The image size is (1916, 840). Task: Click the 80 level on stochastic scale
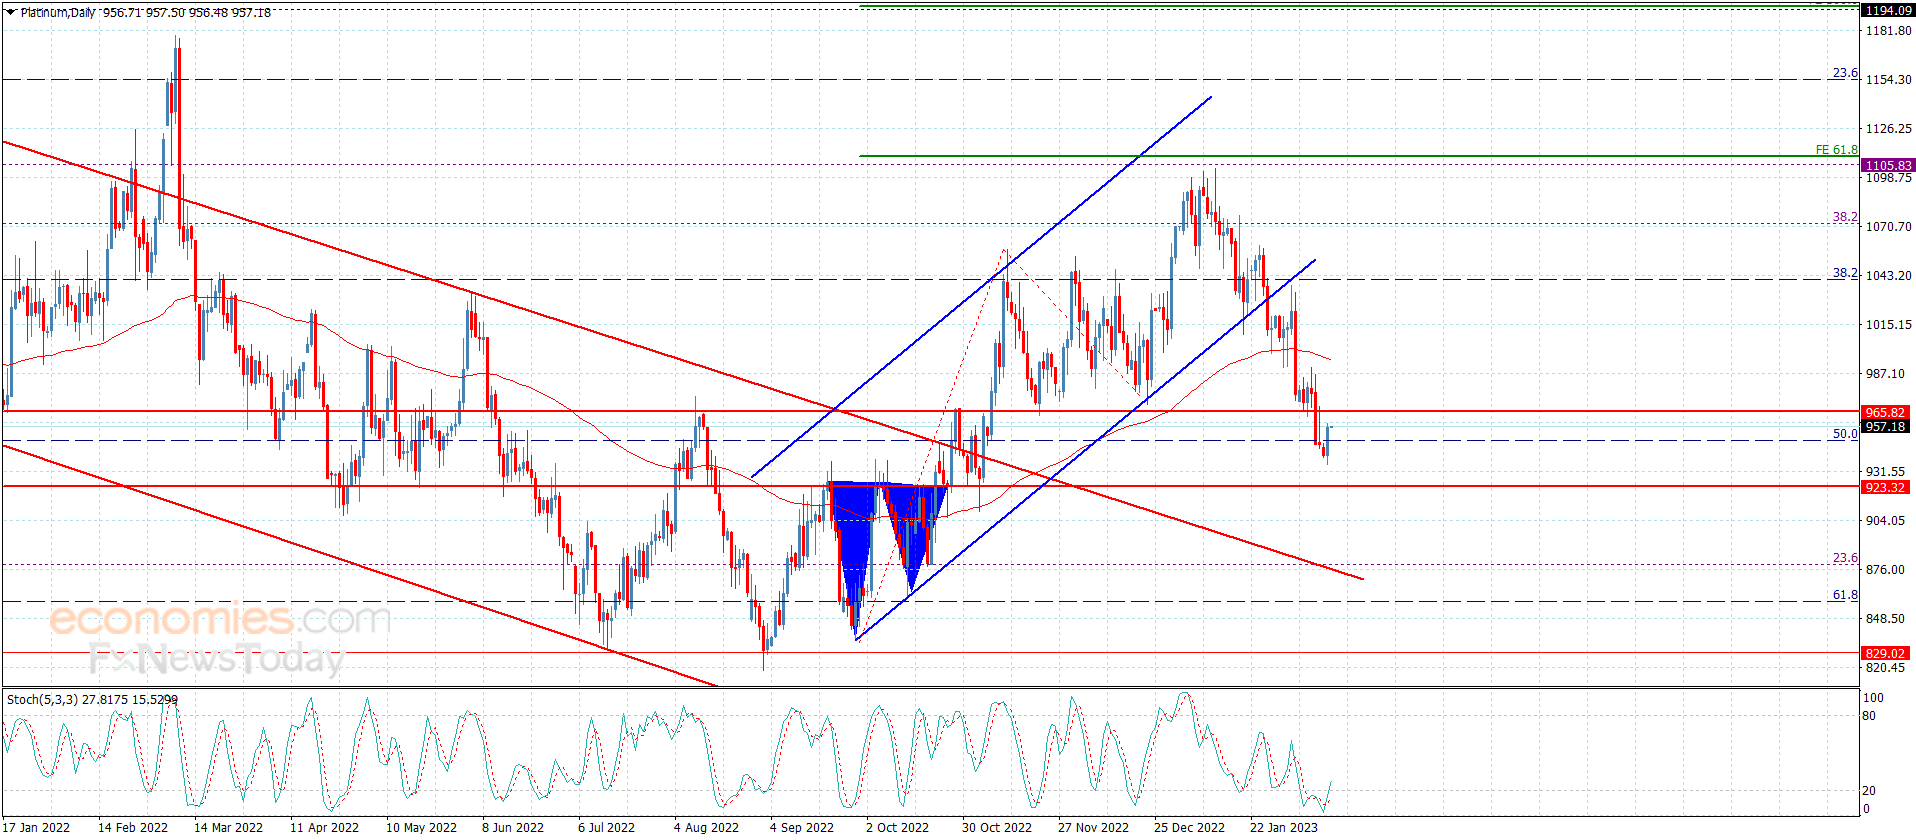tap(1869, 716)
